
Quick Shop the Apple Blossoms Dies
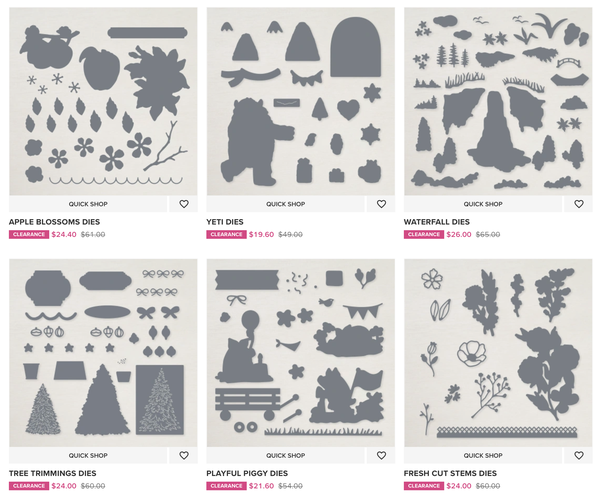[88, 204]
